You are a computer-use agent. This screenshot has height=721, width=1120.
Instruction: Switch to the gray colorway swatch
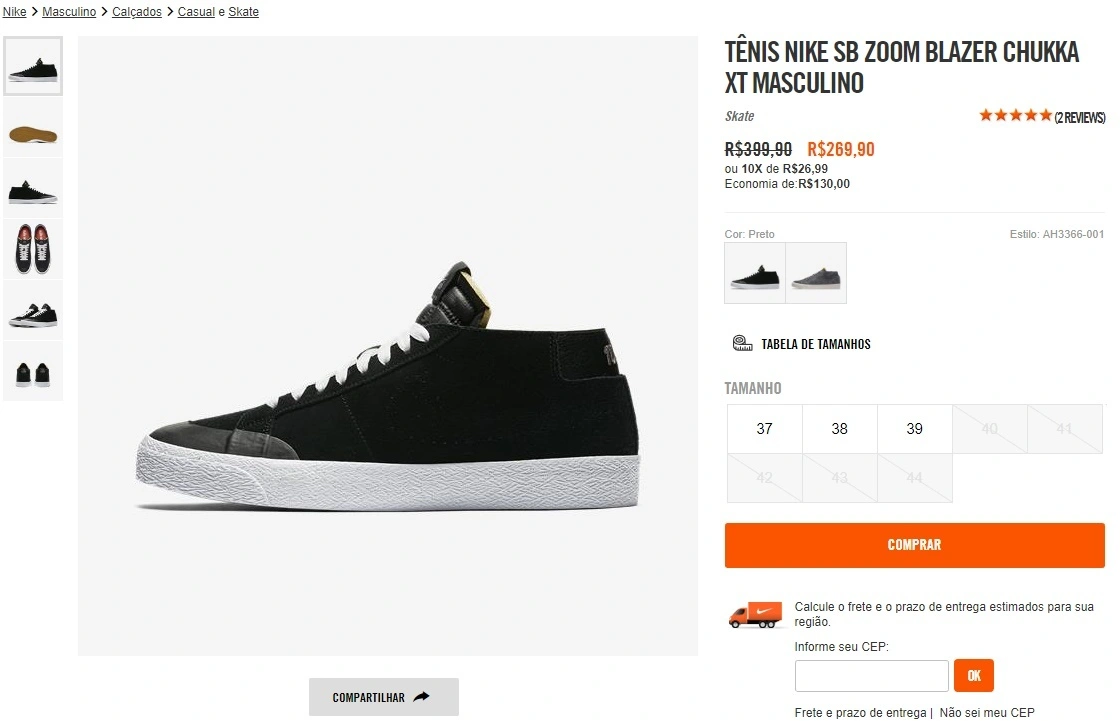coord(816,272)
